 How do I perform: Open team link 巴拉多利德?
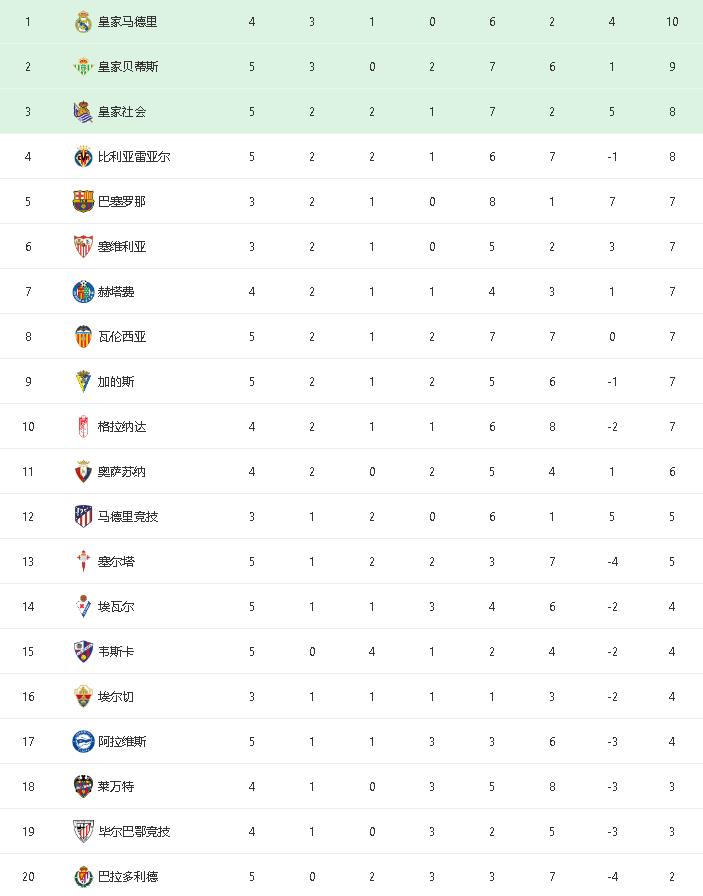point(127,877)
